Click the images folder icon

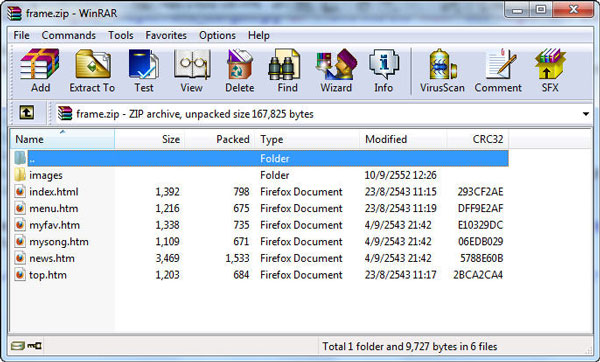point(20,175)
